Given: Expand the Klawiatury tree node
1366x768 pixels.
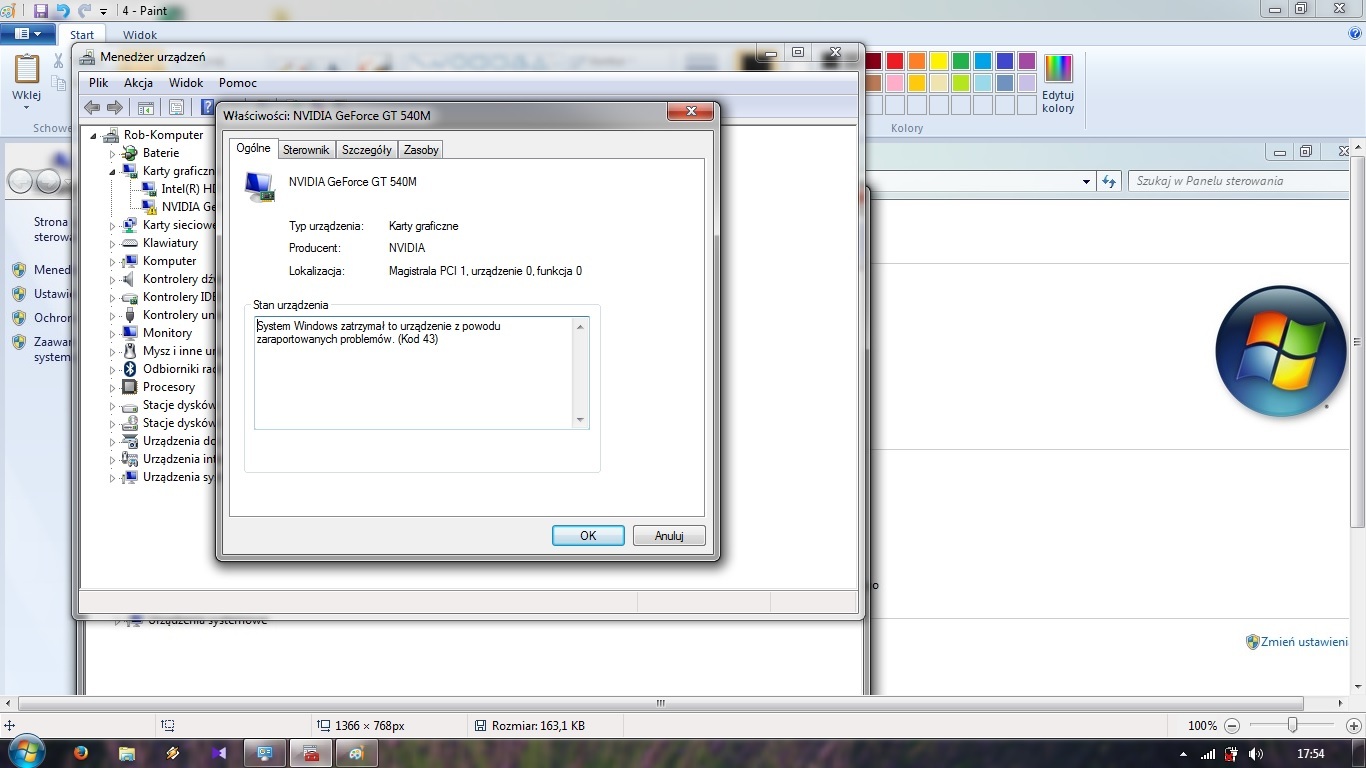Looking at the screenshot, I should pos(113,243).
